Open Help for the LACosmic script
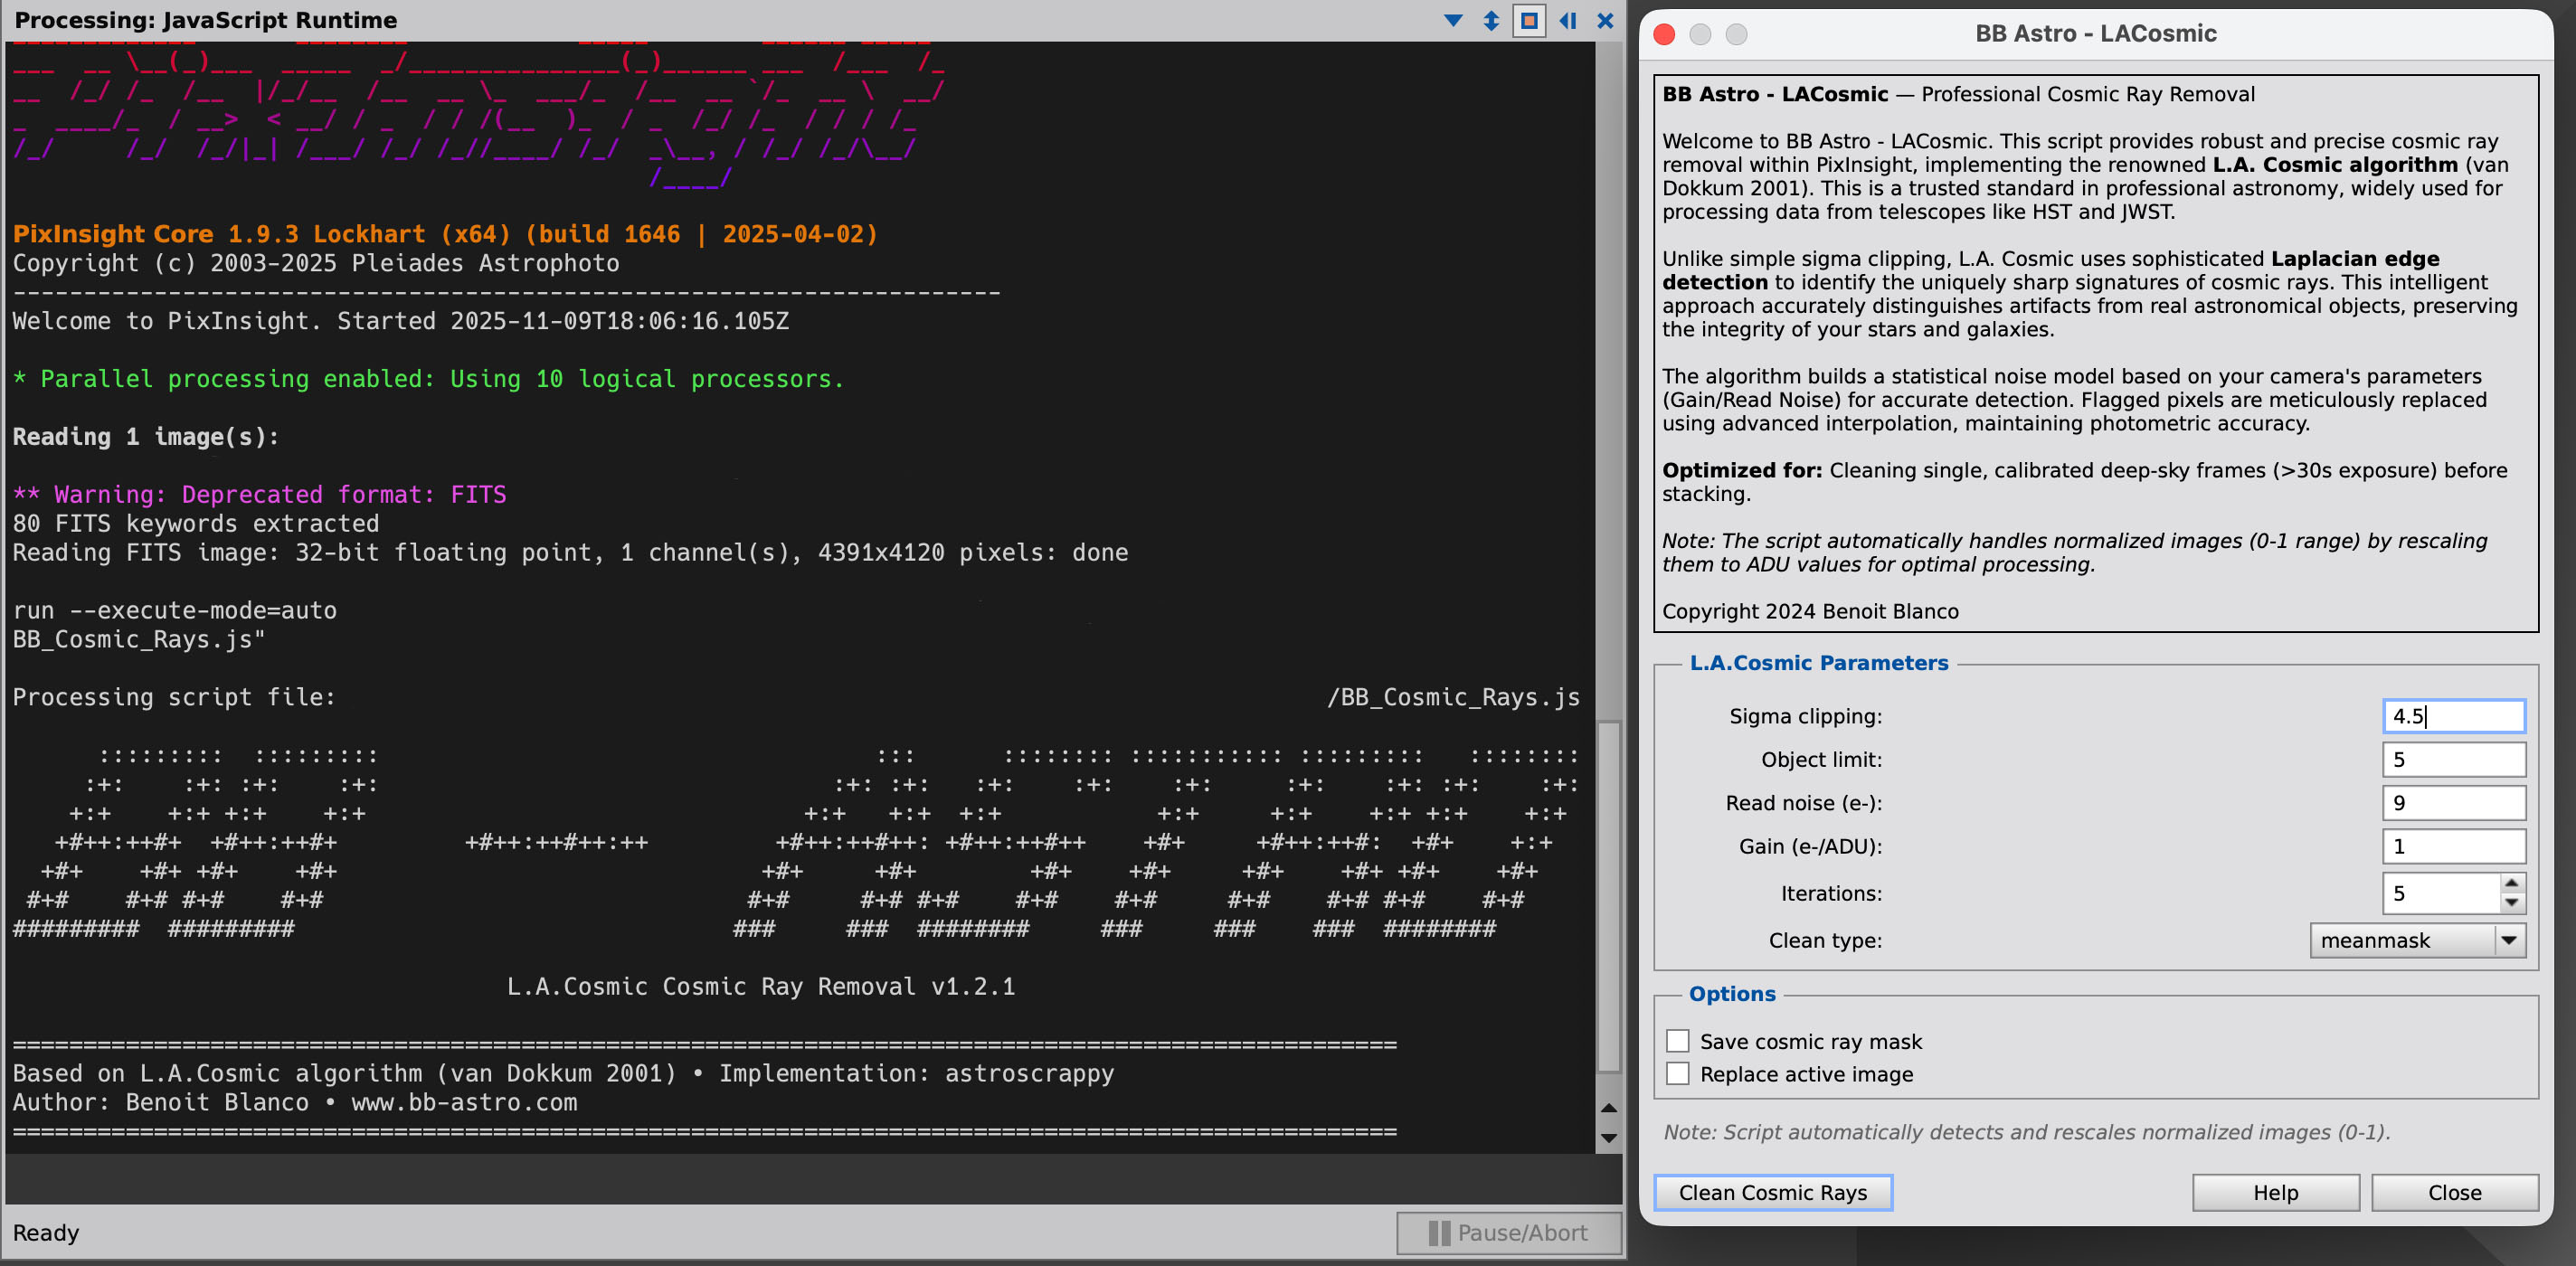 click(2275, 1192)
